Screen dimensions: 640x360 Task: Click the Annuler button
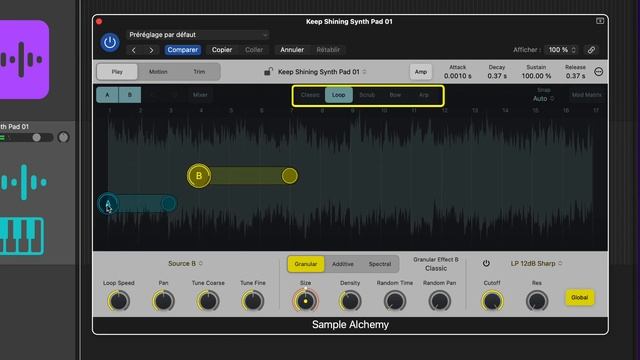[x=292, y=50]
